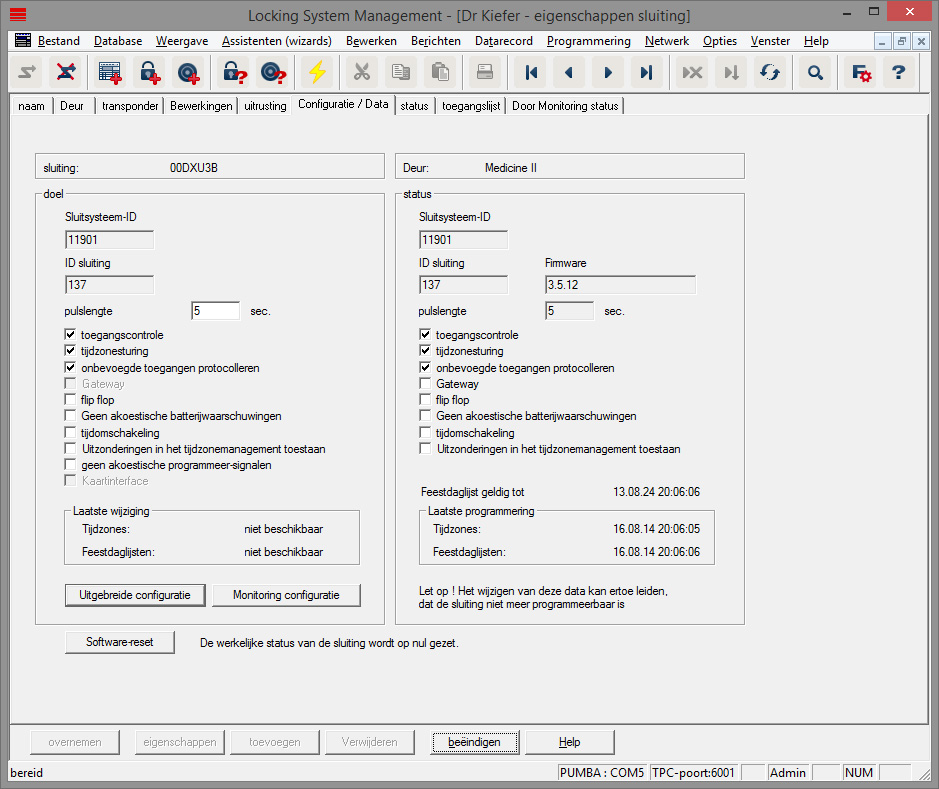Open the search magnifier icon
939x789 pixels.
[814, 72]
